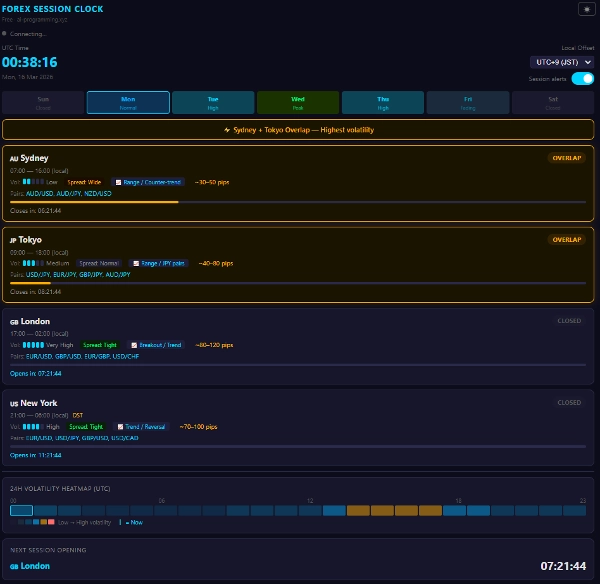
Task: Switch off the Session alerts toggle
Action: pyautogui.click(x=582, y=78)
